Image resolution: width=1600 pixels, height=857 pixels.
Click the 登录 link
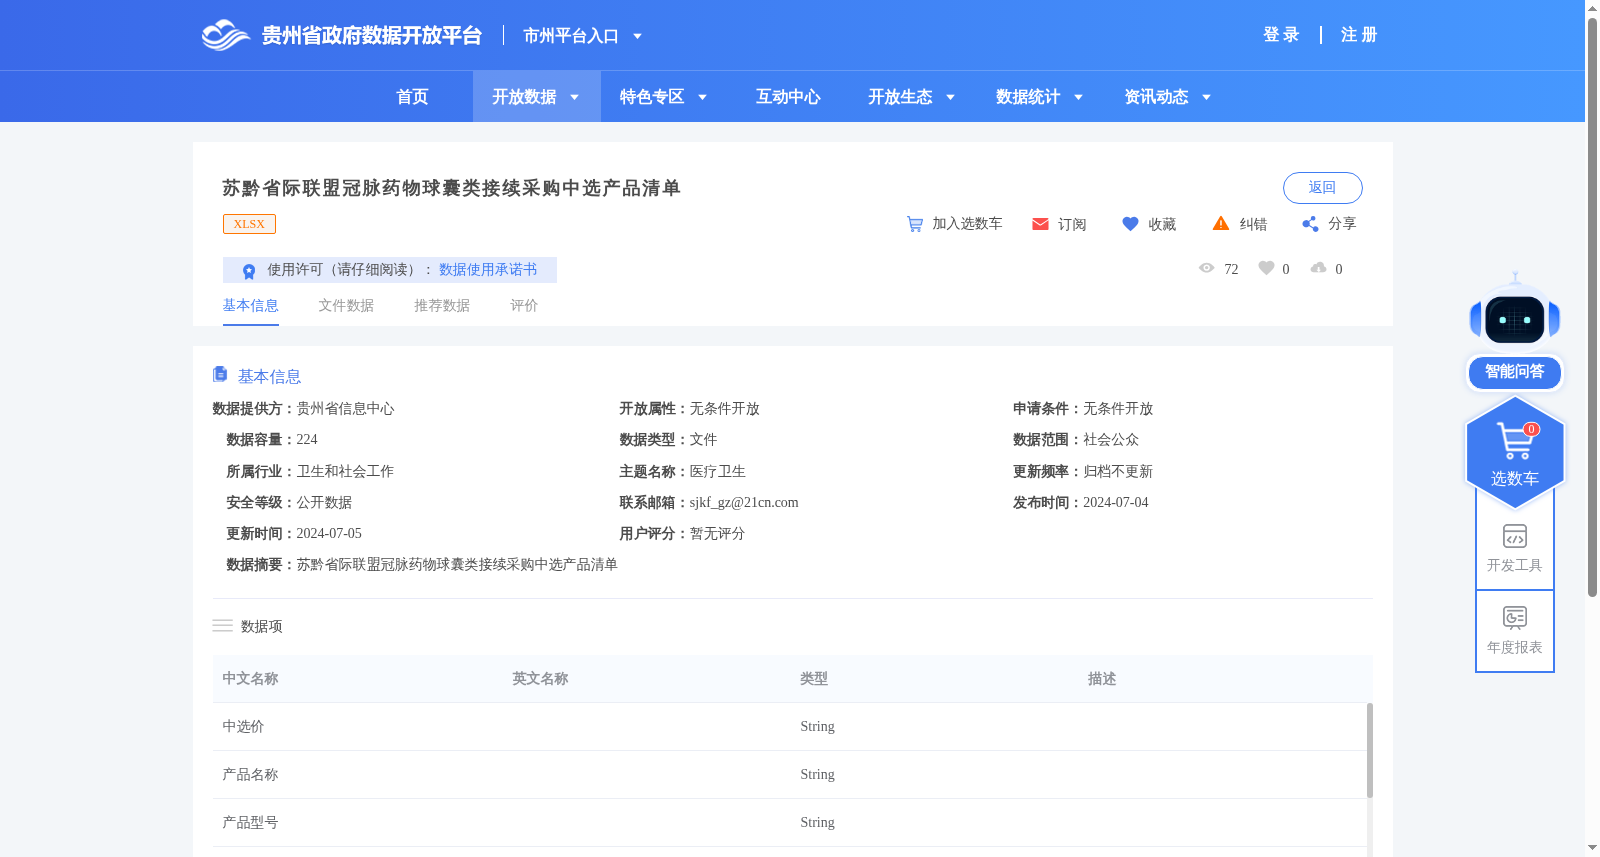[x=1281, y=35]
